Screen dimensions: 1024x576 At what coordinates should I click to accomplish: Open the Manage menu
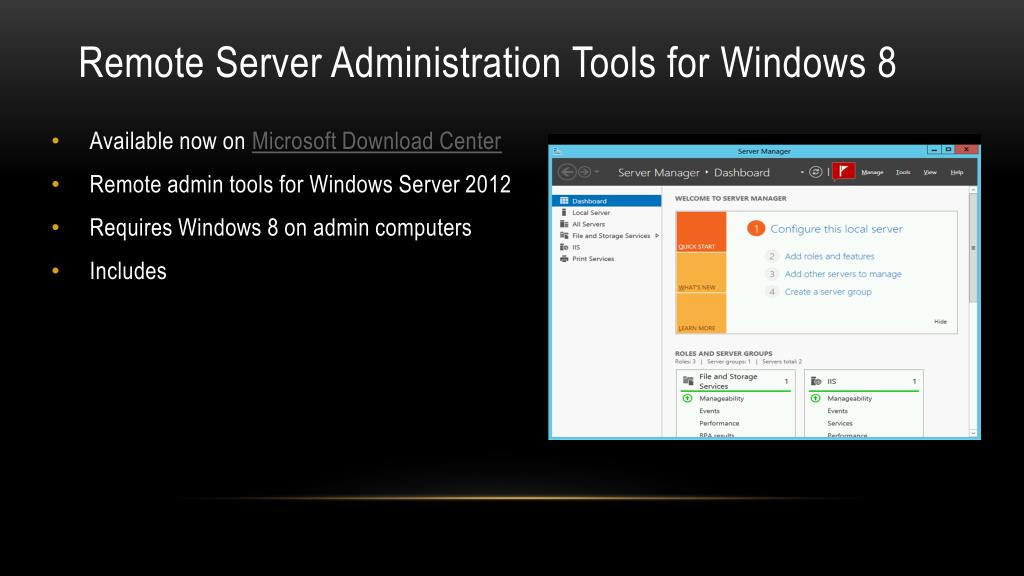coord(872,172)
